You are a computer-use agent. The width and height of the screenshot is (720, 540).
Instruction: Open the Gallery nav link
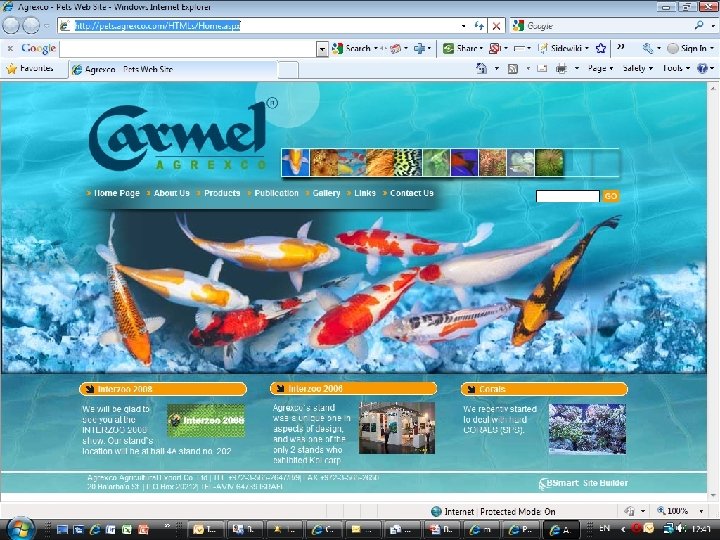[326, 193]
